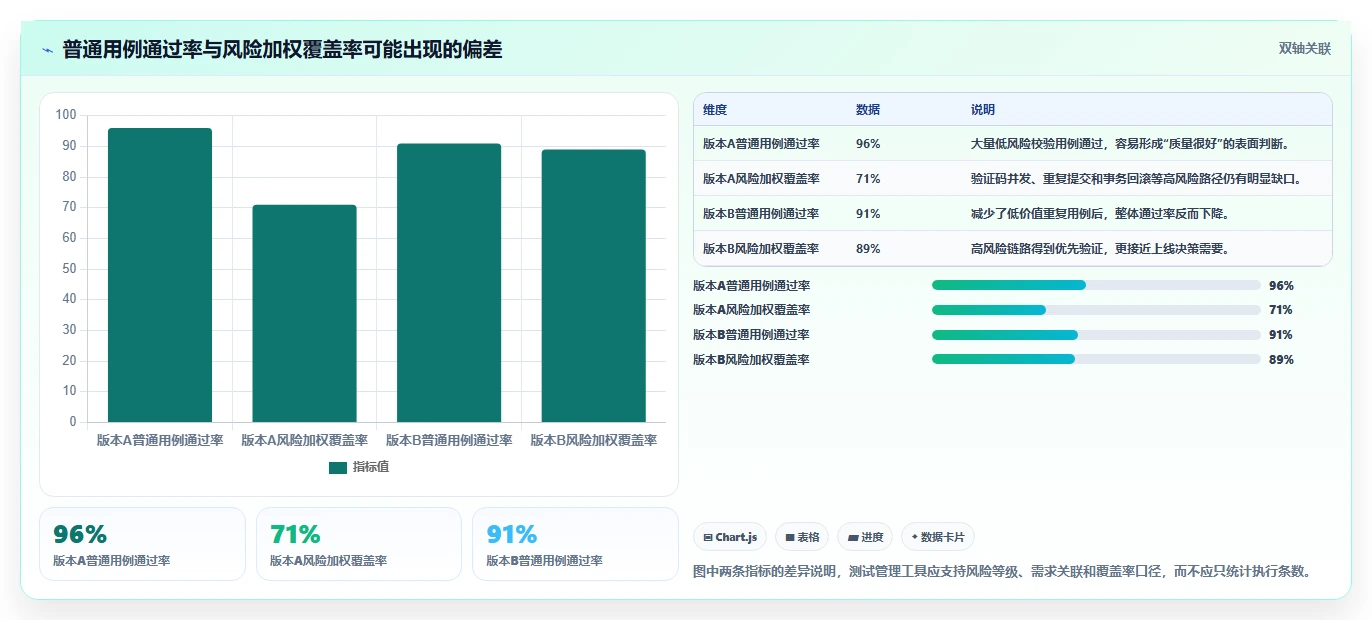Image resolution: width=1372 pixels, height=620 pixels.
Task: Click the Chart.js tag icon
Action: click(708, 538)
